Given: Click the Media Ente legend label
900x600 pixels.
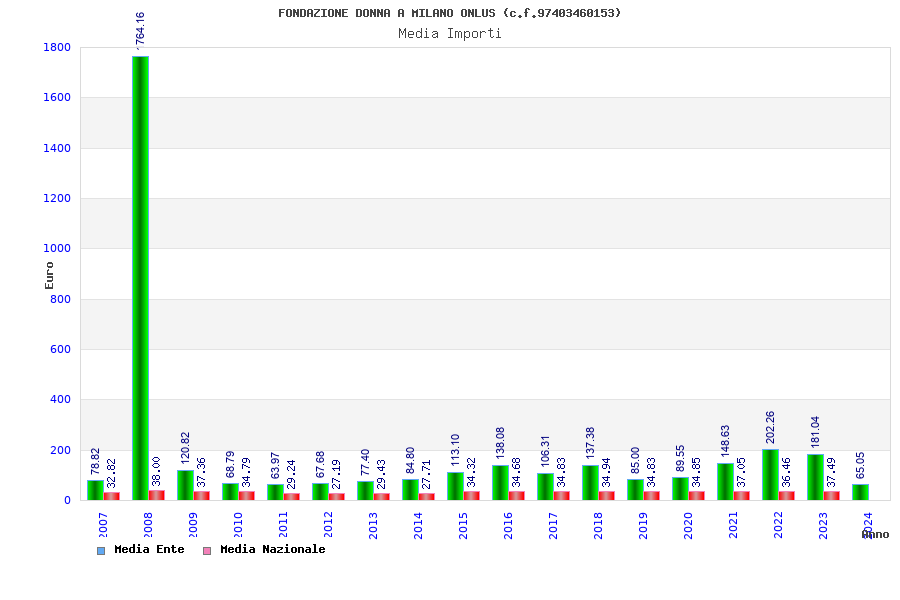Looking at the screenshot, I should 149,549.
